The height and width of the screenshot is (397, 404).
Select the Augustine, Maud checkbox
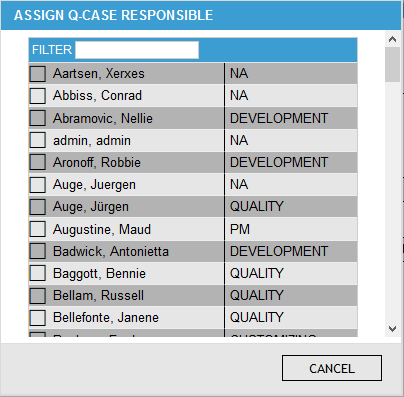(x=38, y=229)
